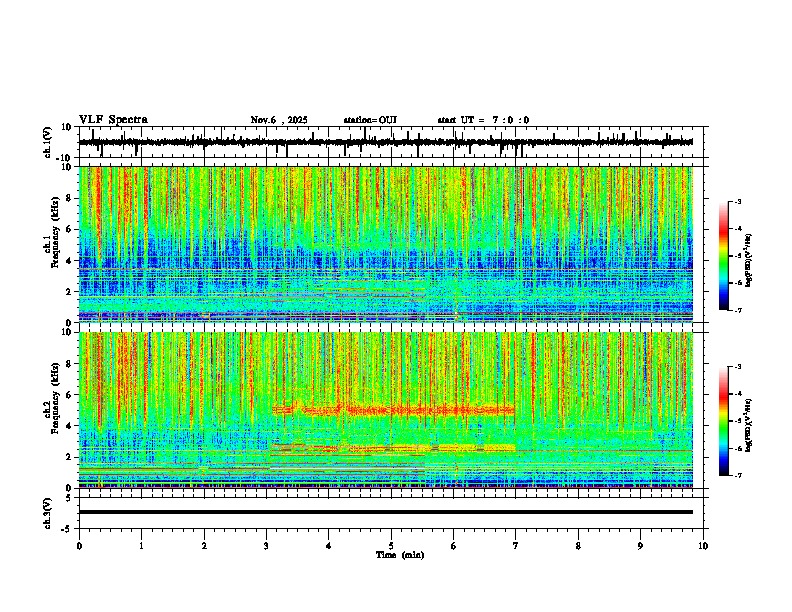The image size is (792, 612).
Task: Click the ch.2 "Frequency (kHz)" axis label
Action: (x=55, y=398)
